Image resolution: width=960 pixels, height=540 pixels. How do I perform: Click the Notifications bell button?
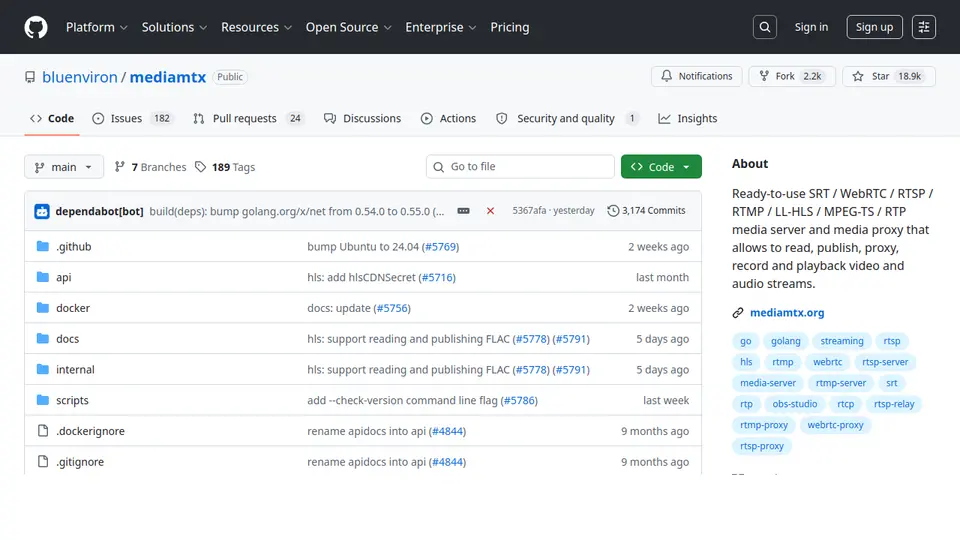point(697,76)
